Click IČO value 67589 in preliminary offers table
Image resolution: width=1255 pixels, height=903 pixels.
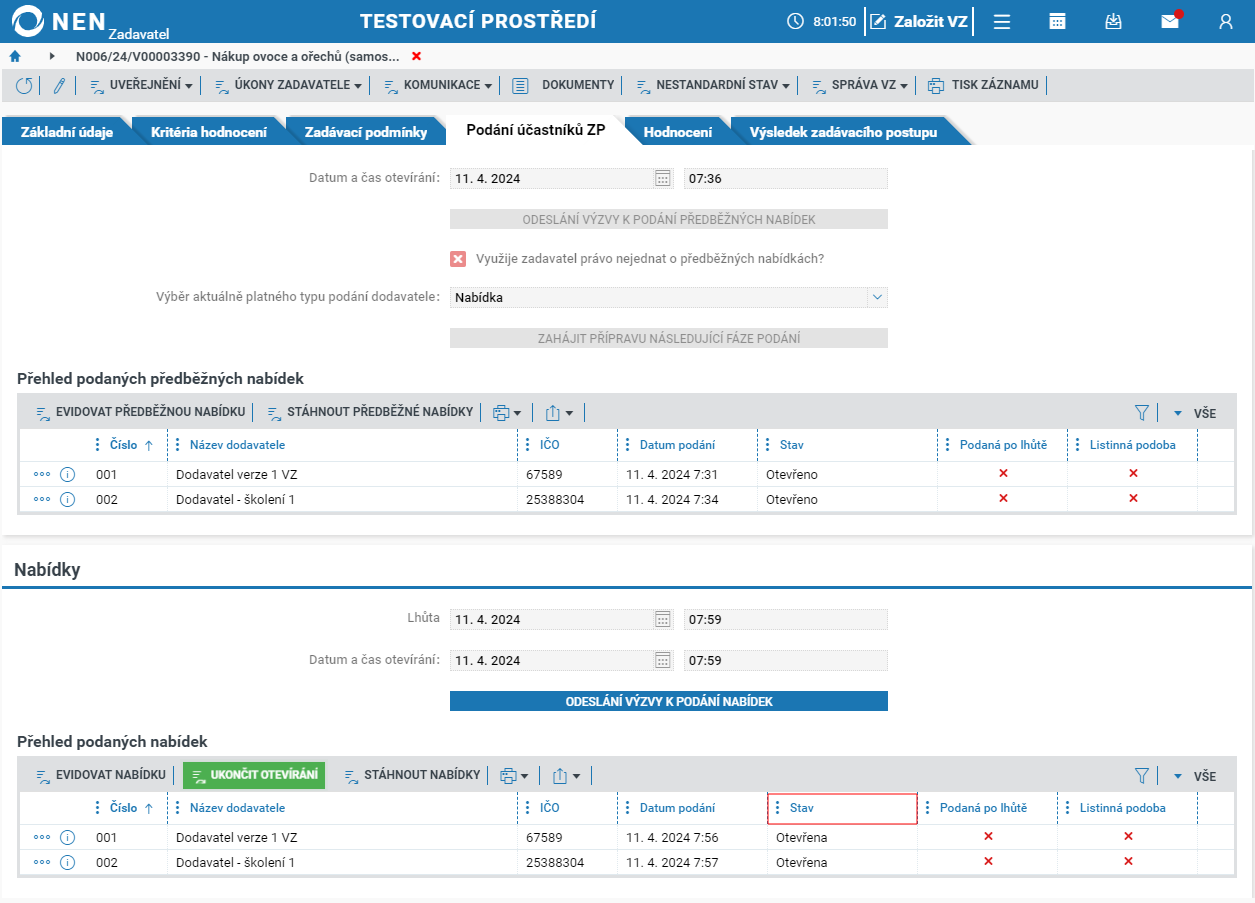pyautogui.click(x=544, y=474)
